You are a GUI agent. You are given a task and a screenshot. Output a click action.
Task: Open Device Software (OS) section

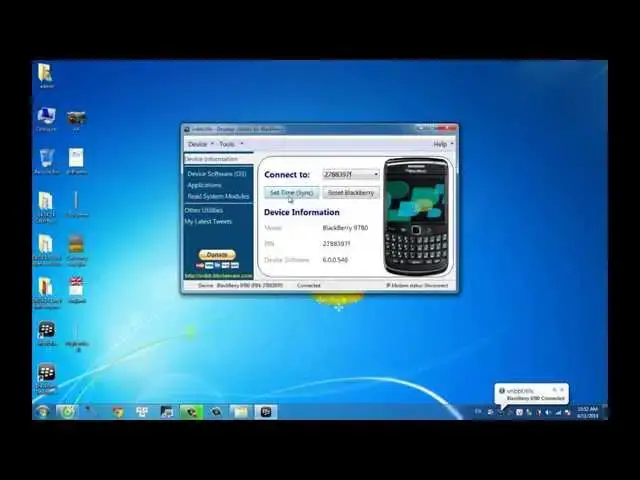[217, 174]
